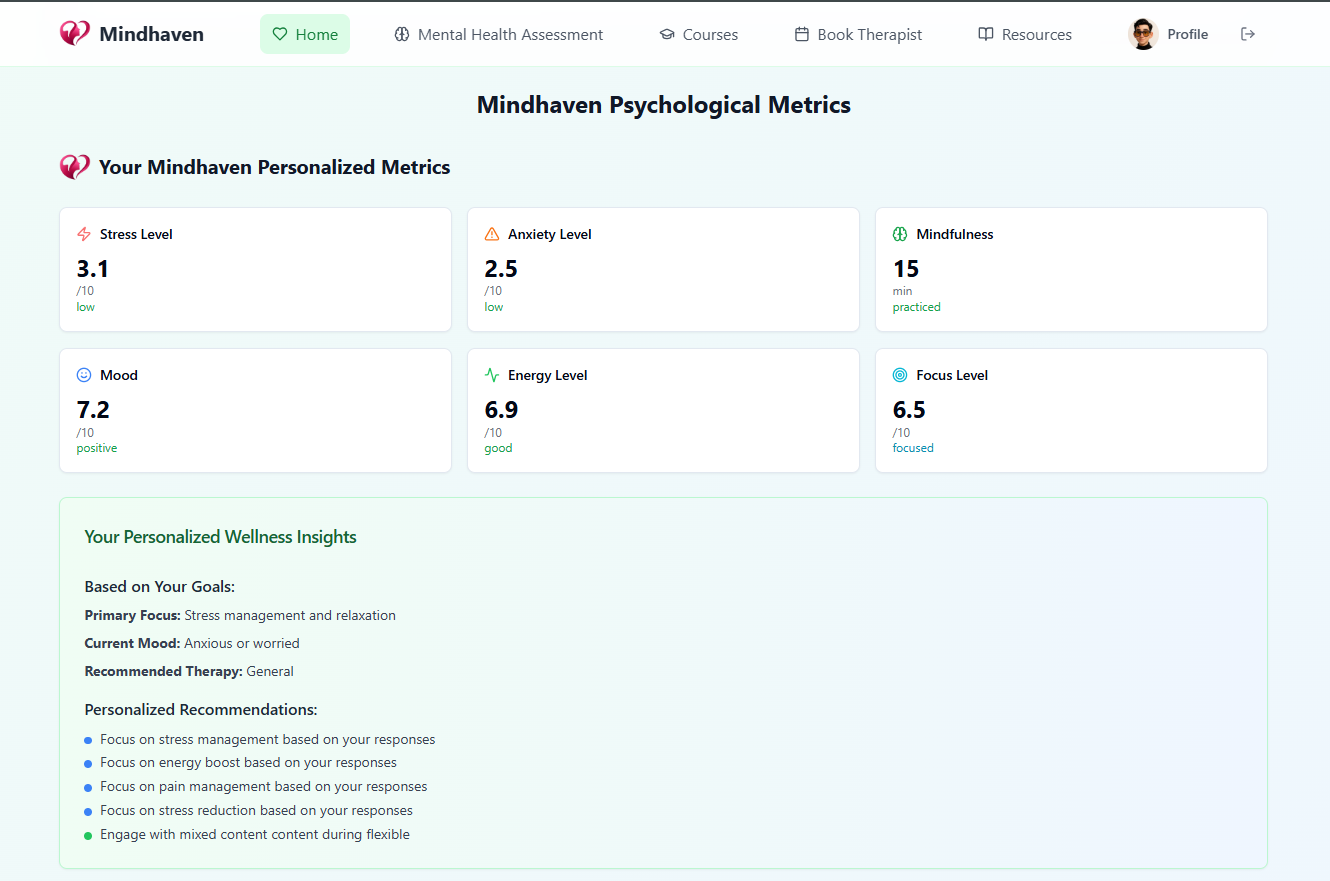
Task: Click the Courses graduation cap icon
Action: pyautogui.click(x=667, y=33)
